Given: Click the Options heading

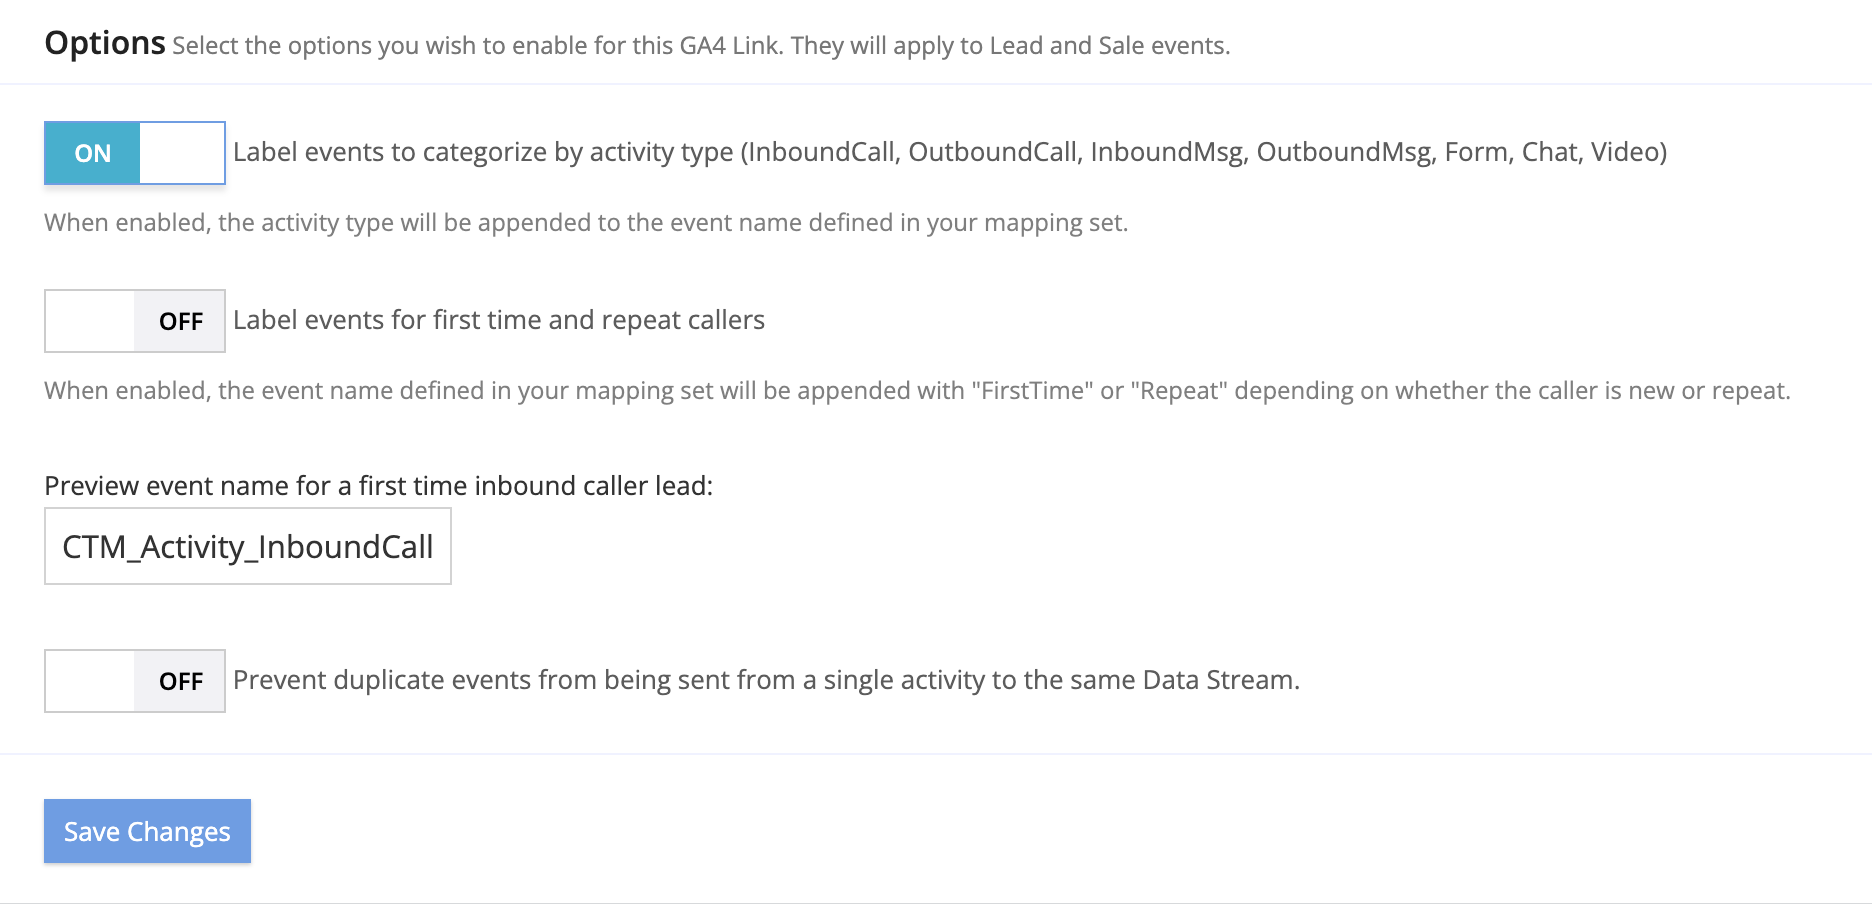Looking at the screenshot, I should (x=105, y=43).
